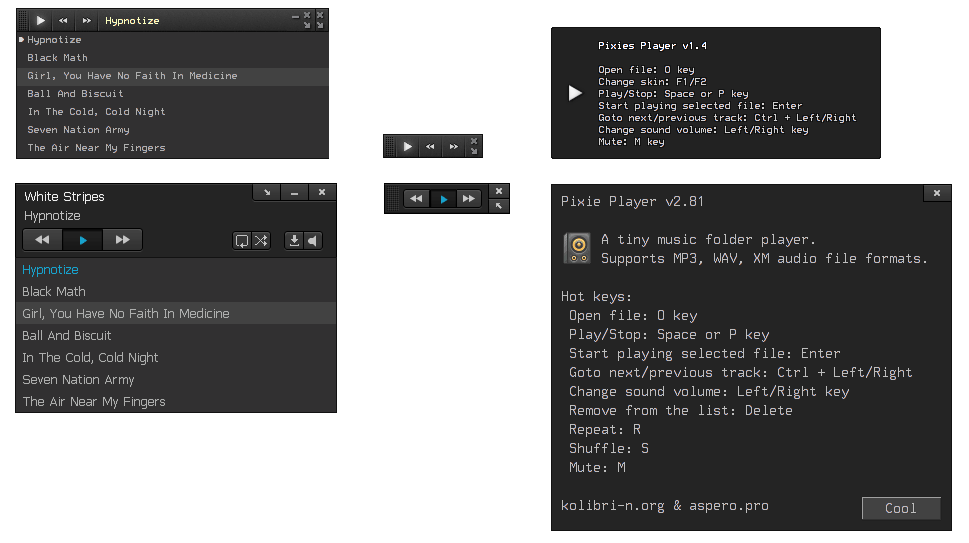Close the Pixie Player v2.81 about dialog

tap(937, 193)
